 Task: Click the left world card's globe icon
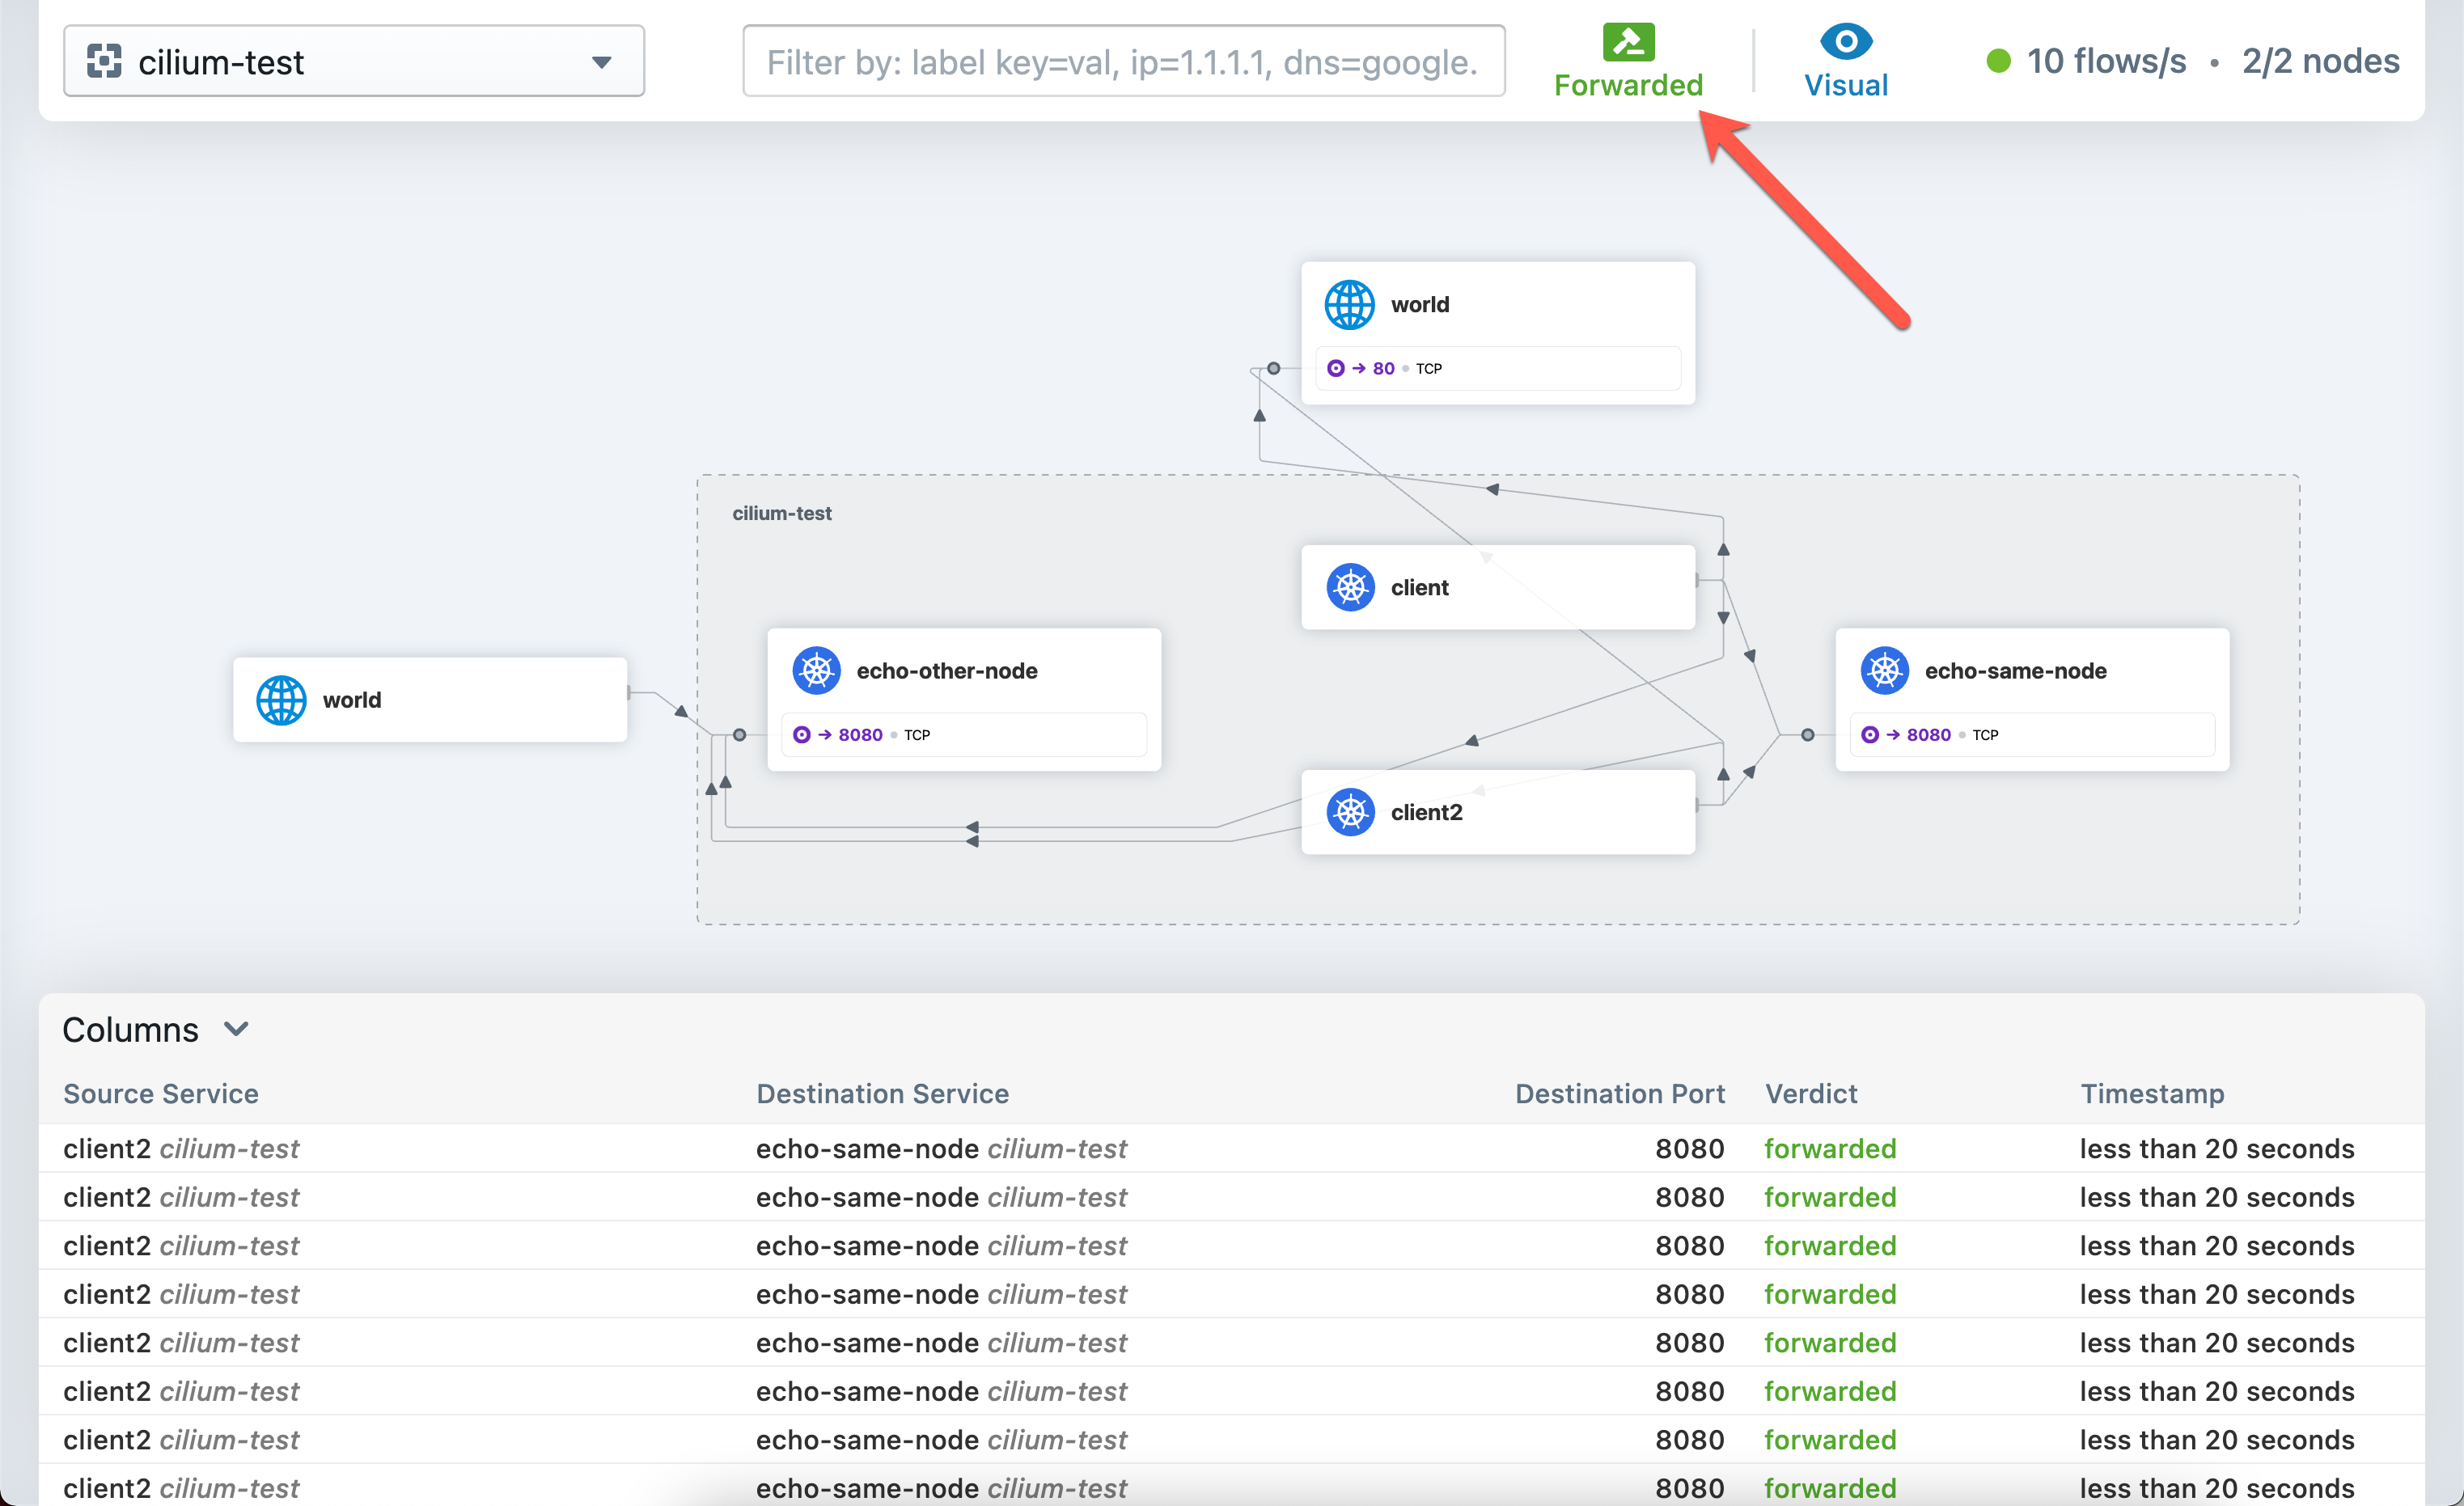click(x=281, y=700)
